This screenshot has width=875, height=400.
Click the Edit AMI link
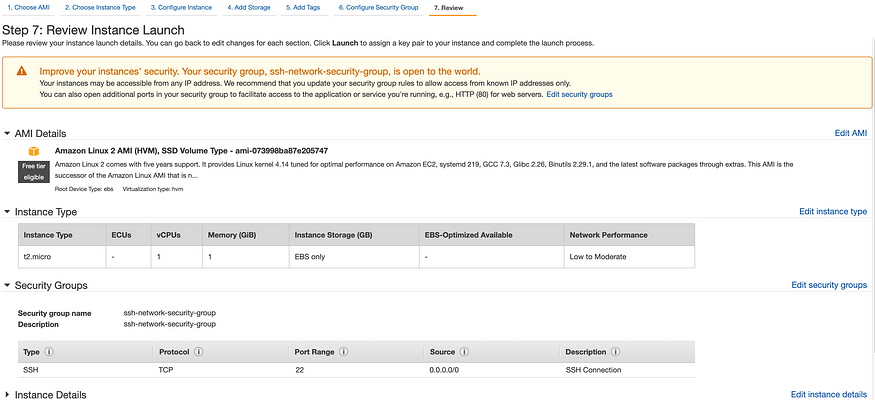point(850,133)
